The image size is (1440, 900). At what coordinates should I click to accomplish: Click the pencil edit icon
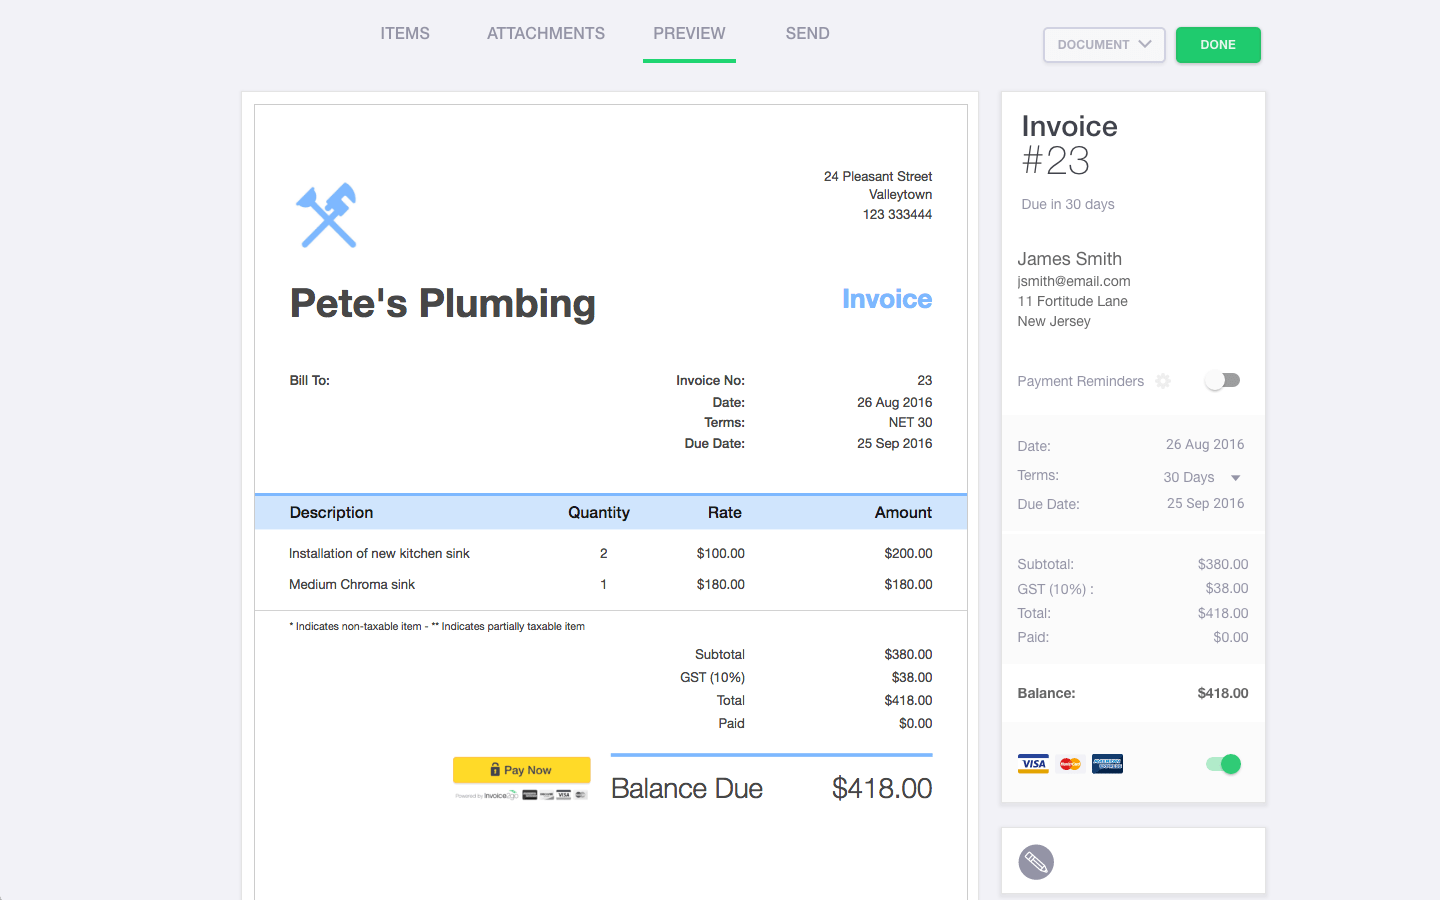tap(1036, 862)
